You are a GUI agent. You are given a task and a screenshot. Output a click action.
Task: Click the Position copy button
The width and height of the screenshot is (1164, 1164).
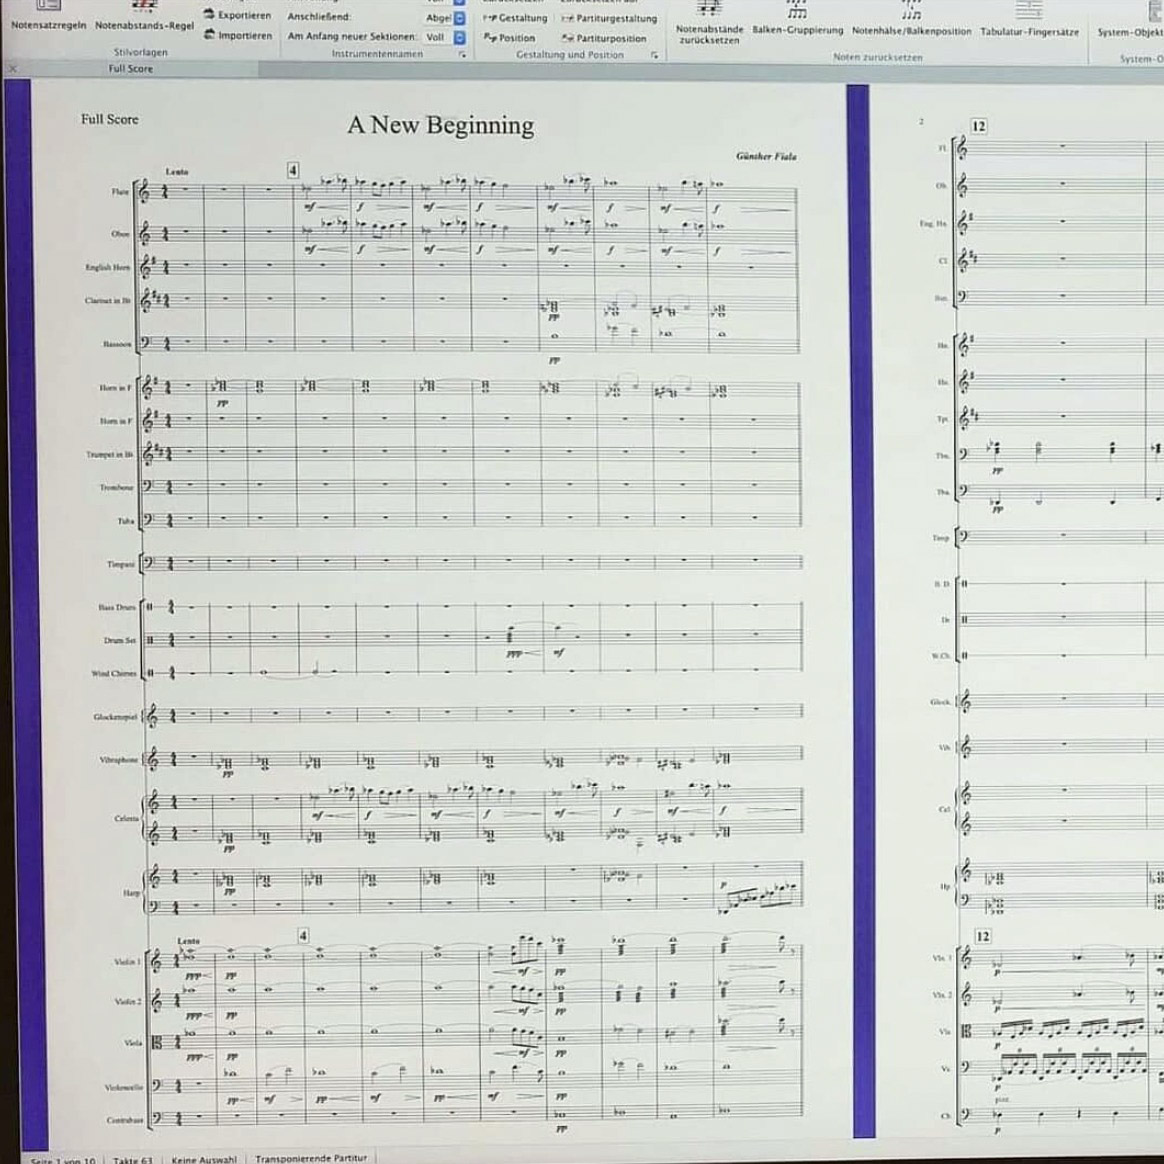513,36
